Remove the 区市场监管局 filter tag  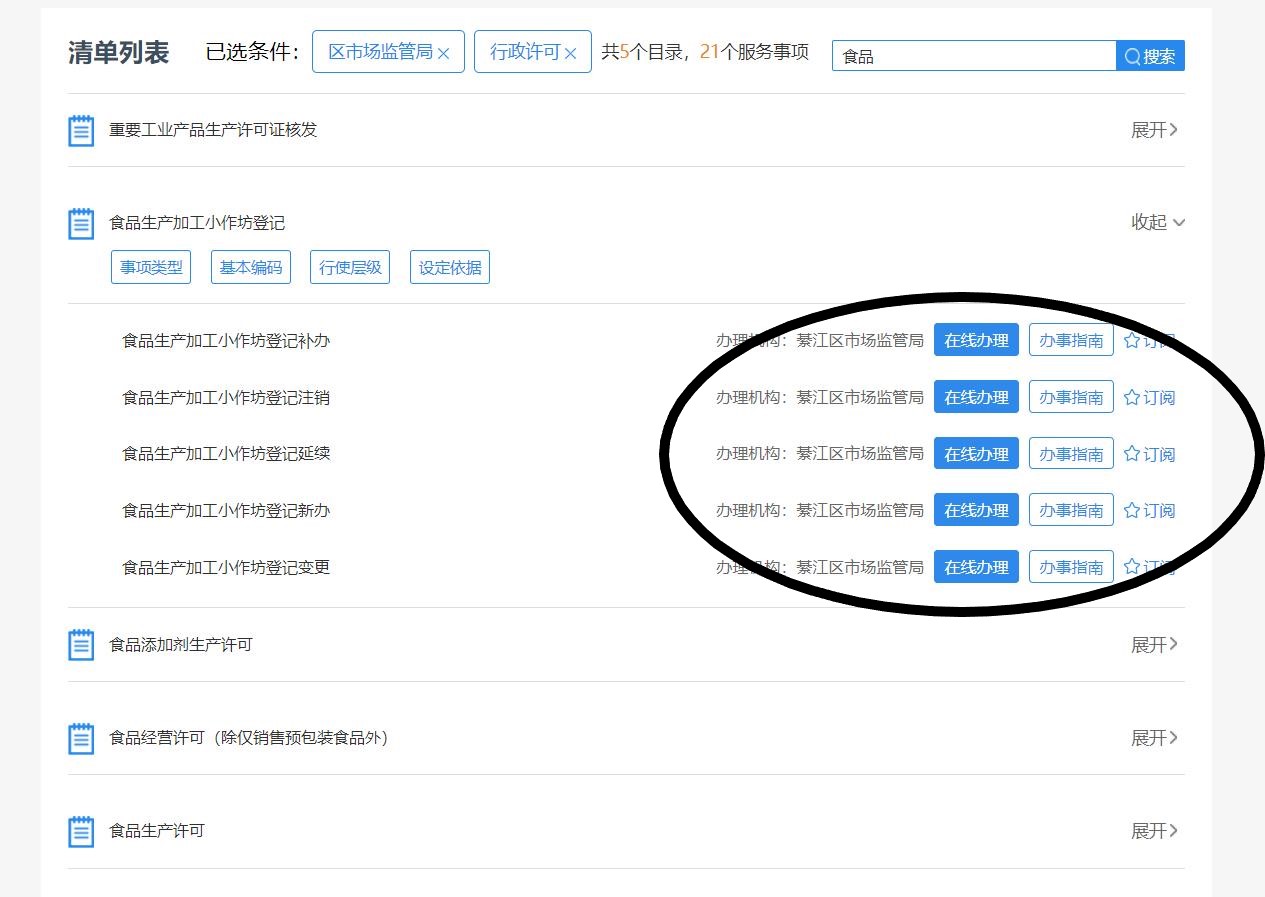pos(444,53)
